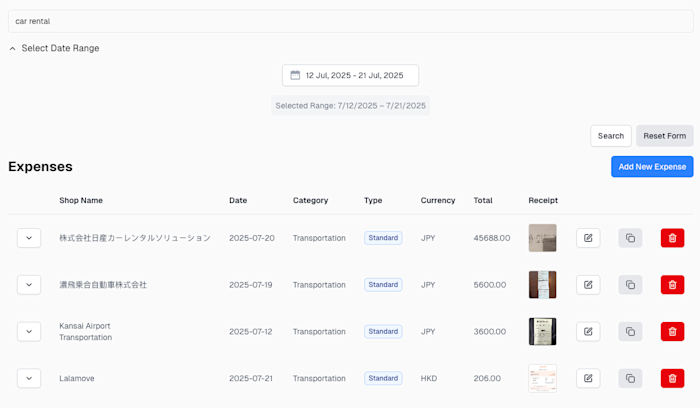This screenshot has height=408, width=700.
Task: Open receipt thumbnail for 5600.00 expense
Action: point(542,284)
